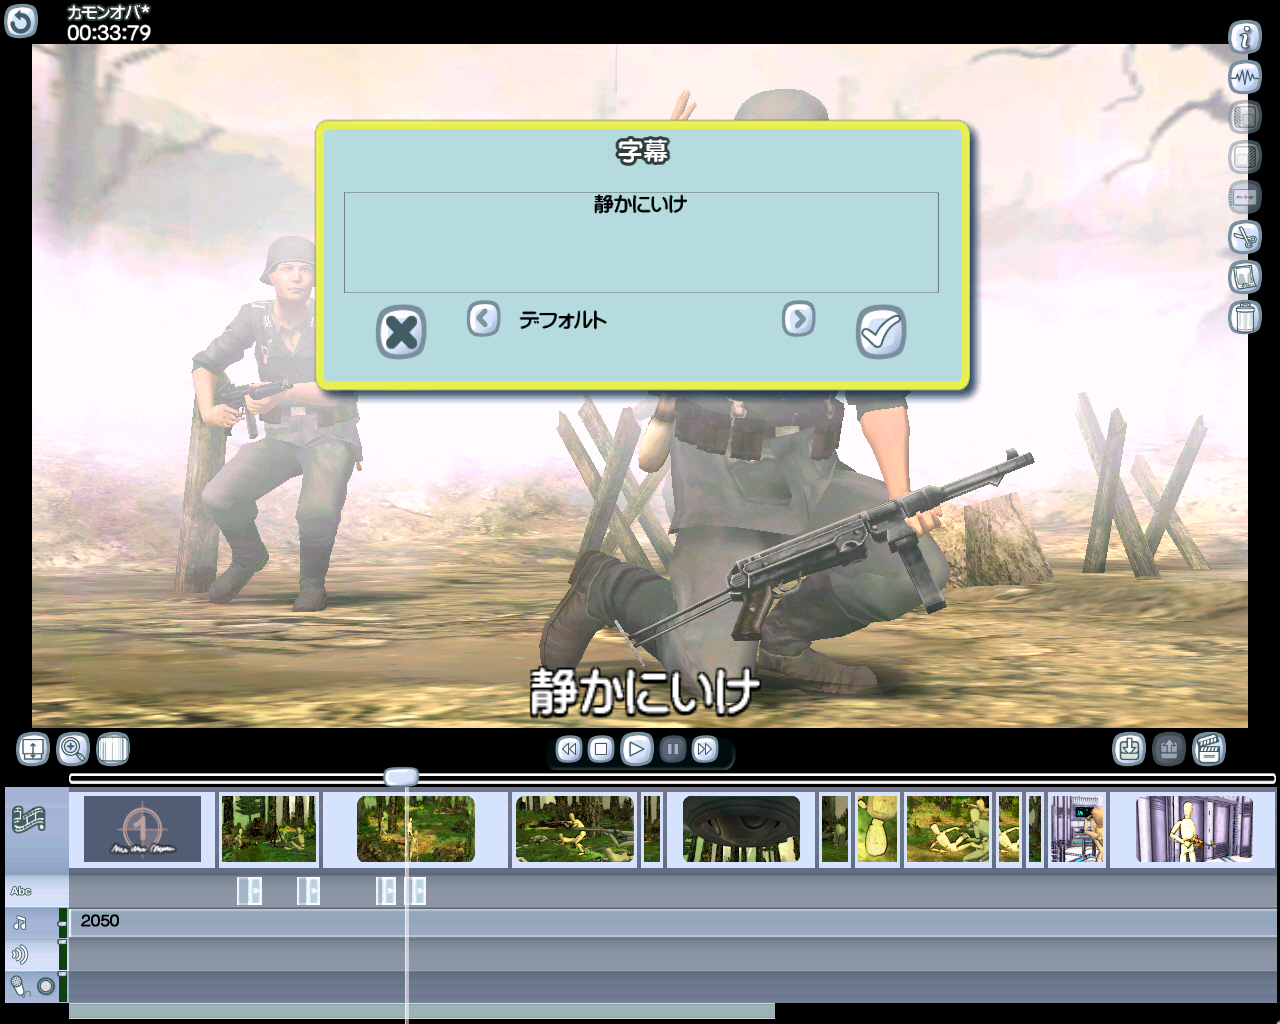Stop movie playback
The height and width of the screenshot is (1024, 1280).
tap(601, 749)
